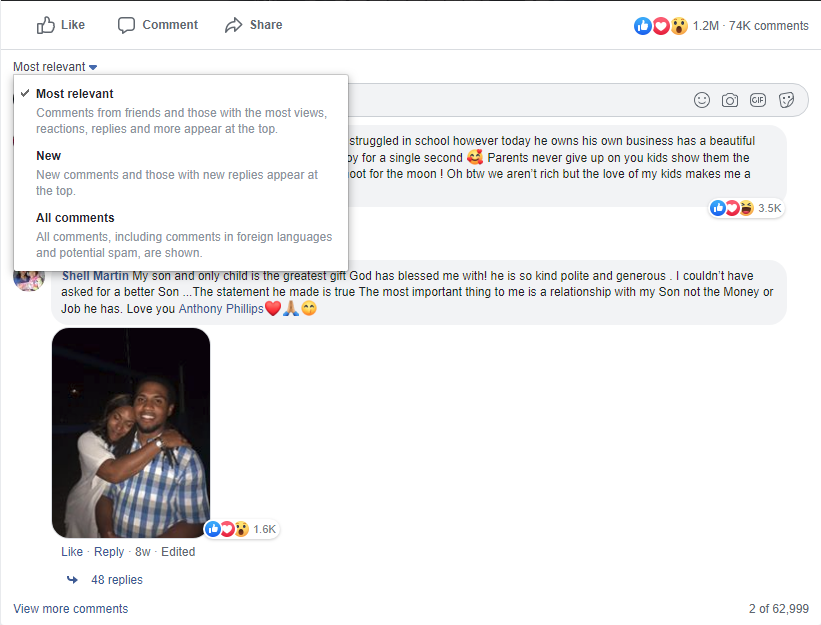View the 1.6K reactions on photo comment
This screenshot has width=821, height=625.
pyautogui.click(x=242, y=529)
